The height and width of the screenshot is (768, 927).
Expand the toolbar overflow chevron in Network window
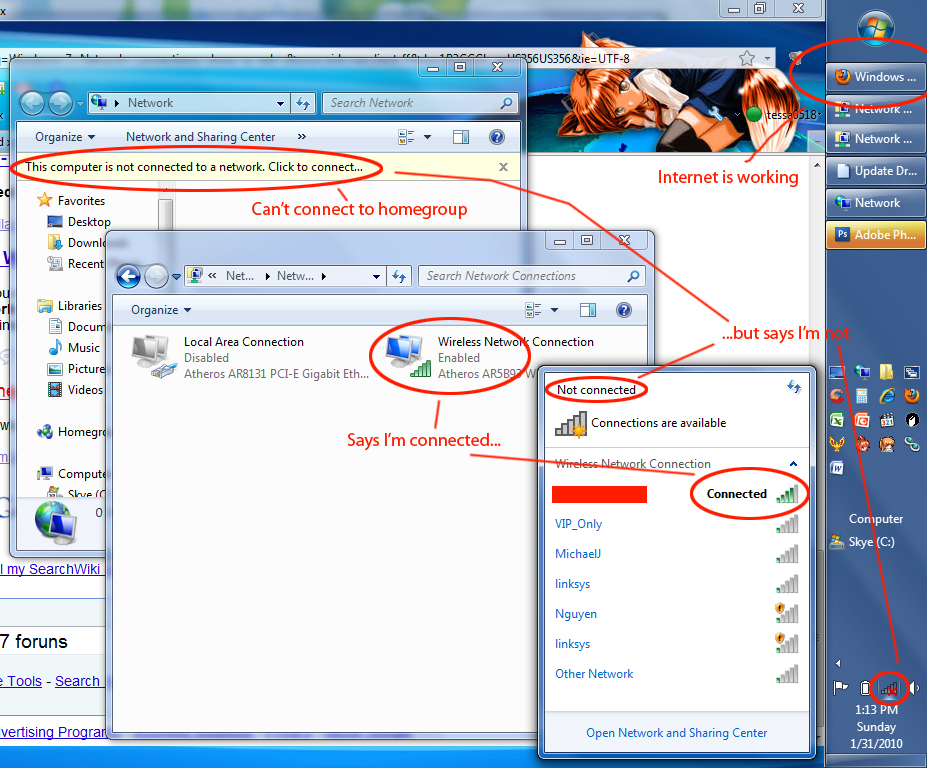click(302, 137)
